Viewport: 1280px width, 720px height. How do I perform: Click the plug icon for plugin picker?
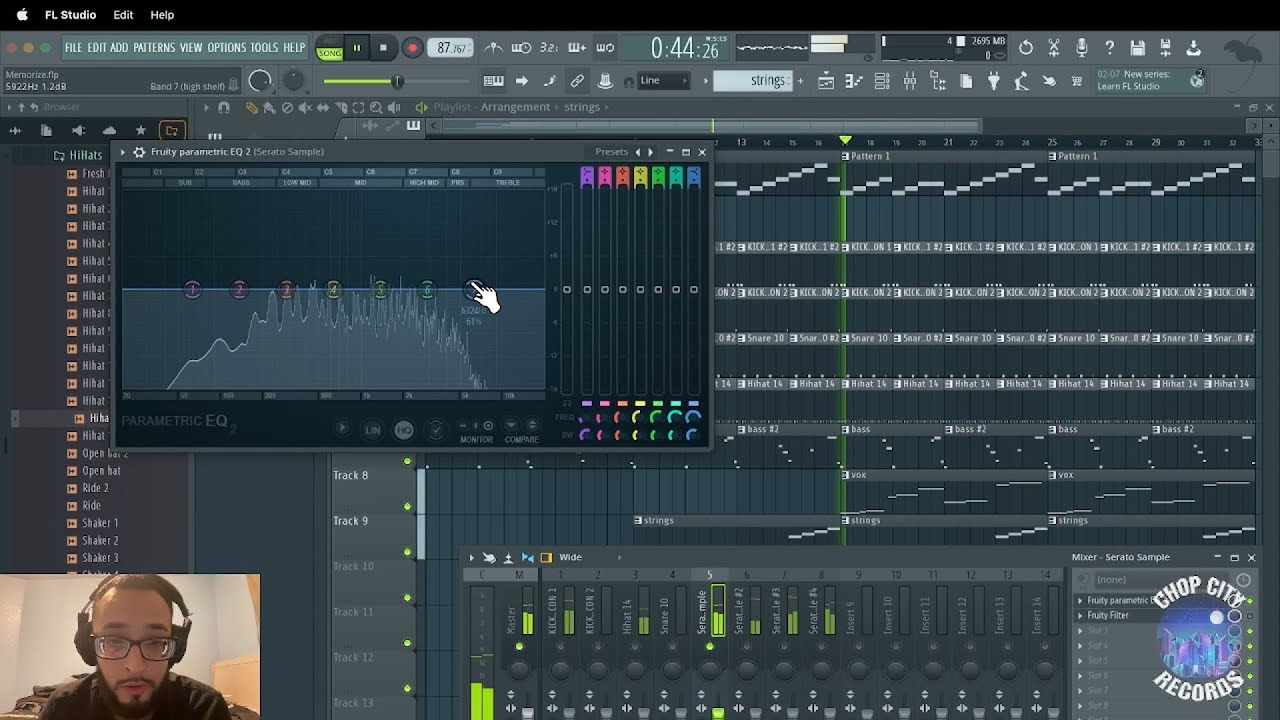coord(993,81)
